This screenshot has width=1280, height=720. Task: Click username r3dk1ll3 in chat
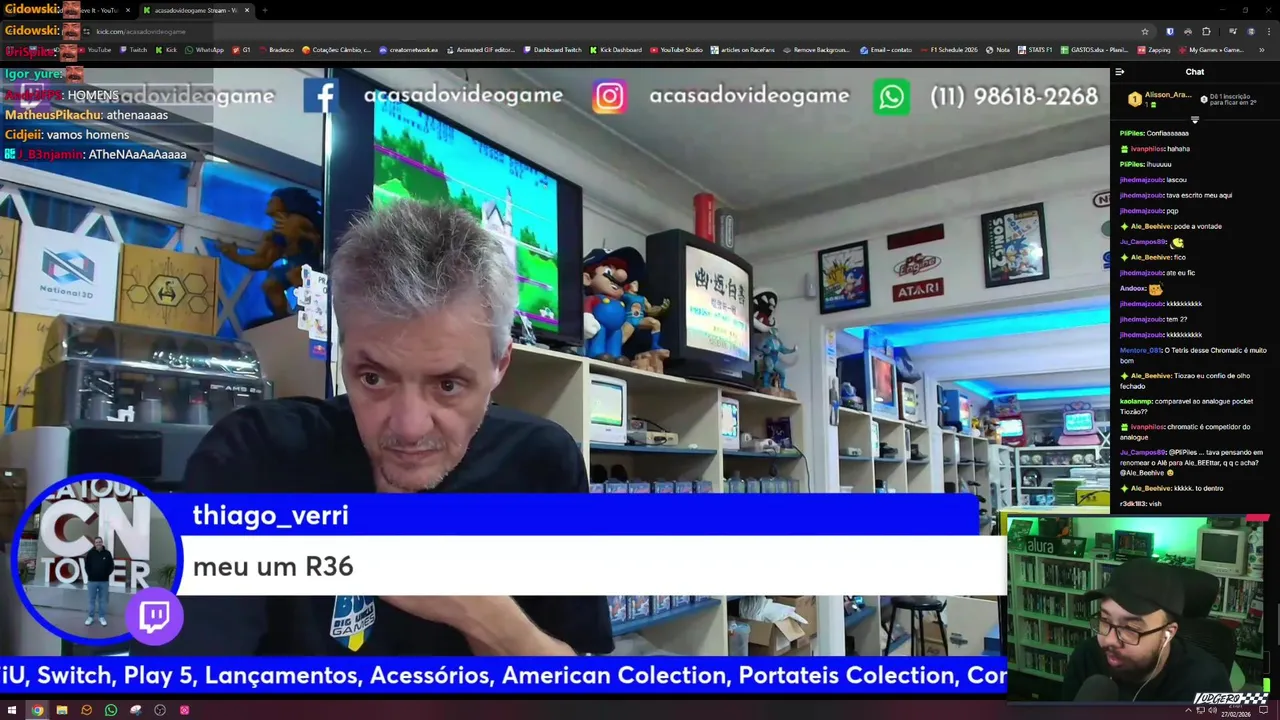tap(1132, 504)
